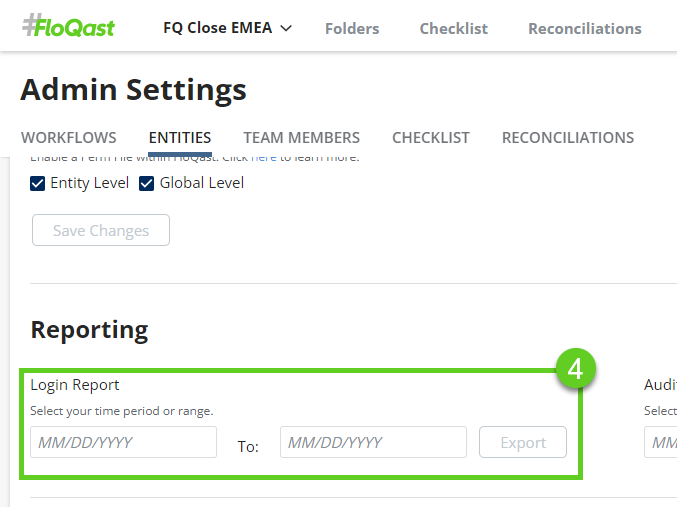677x507 pixels.
Task: Click the Save Changes button
Action: tap(101, 230)
